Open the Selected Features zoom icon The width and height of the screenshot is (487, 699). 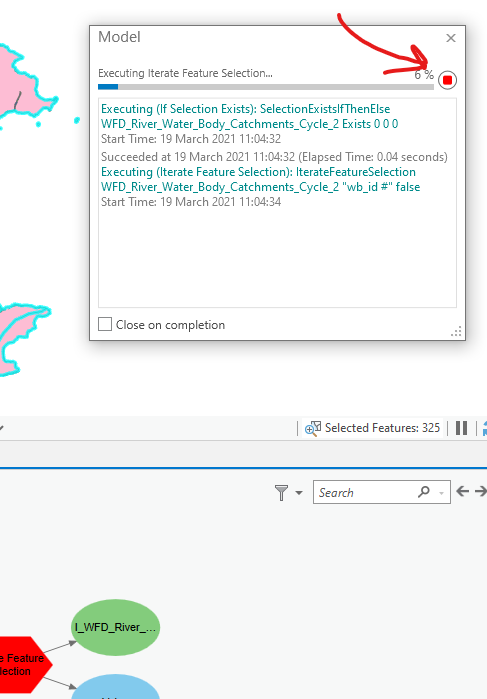[313, 428]
